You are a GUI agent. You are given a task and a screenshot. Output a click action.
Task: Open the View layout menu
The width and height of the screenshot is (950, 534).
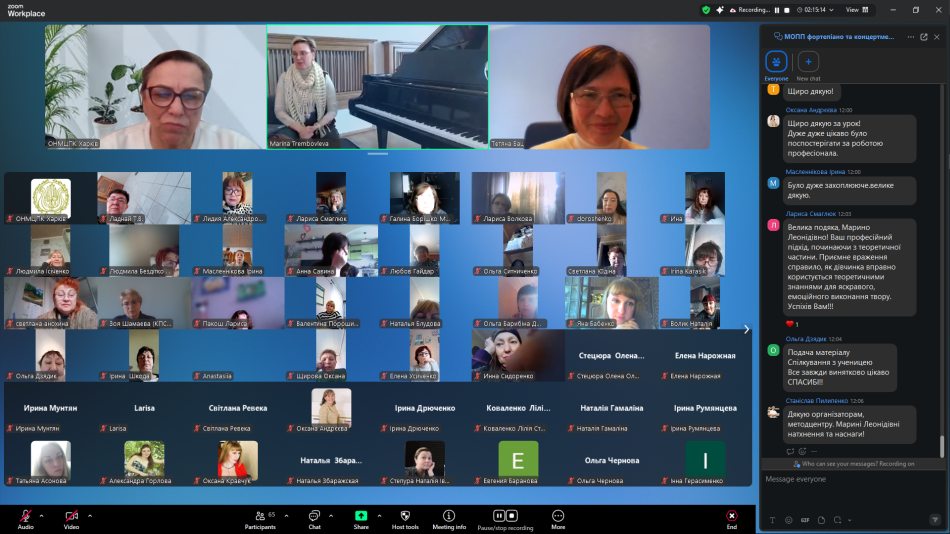click(x=855, y=10)
